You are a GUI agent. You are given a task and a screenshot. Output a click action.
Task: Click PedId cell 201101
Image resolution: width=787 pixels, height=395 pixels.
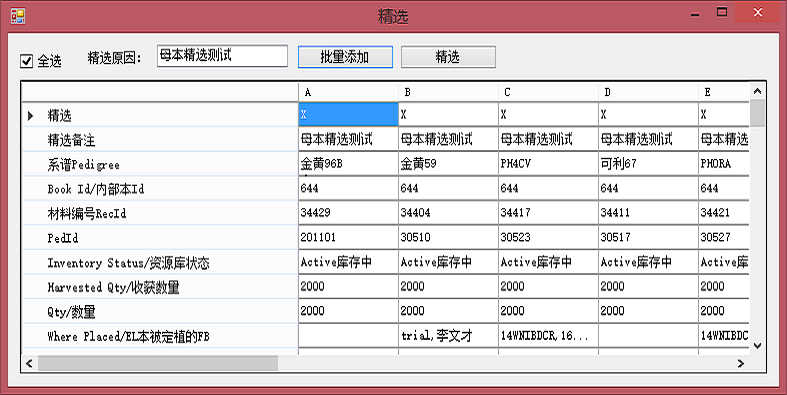pyautogui.click(x=348, y=237)
